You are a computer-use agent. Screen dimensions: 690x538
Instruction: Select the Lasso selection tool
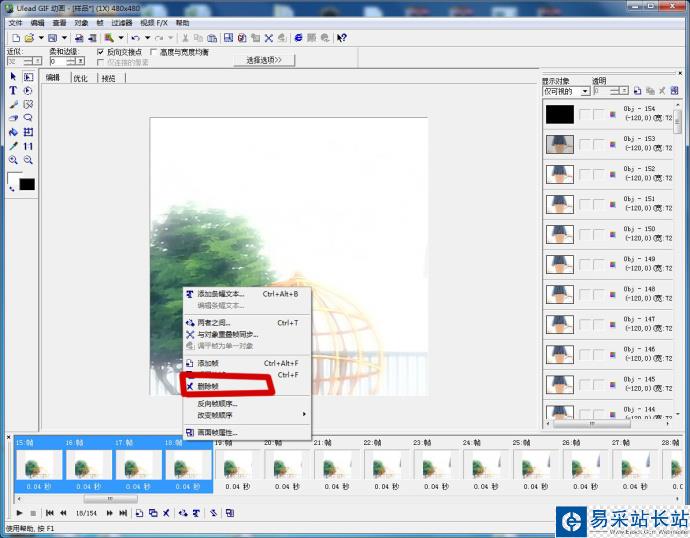pyautogui.click(x=28, y=118)
